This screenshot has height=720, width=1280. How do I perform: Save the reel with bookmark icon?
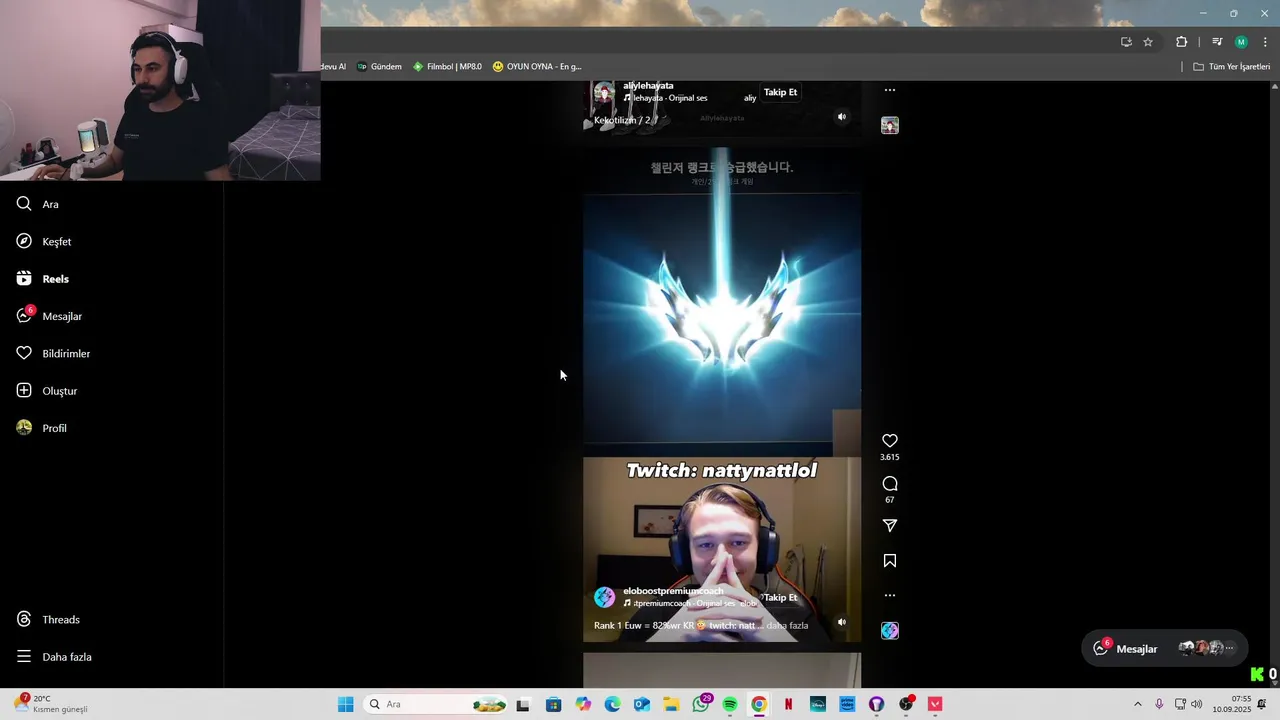coord(890,561)
